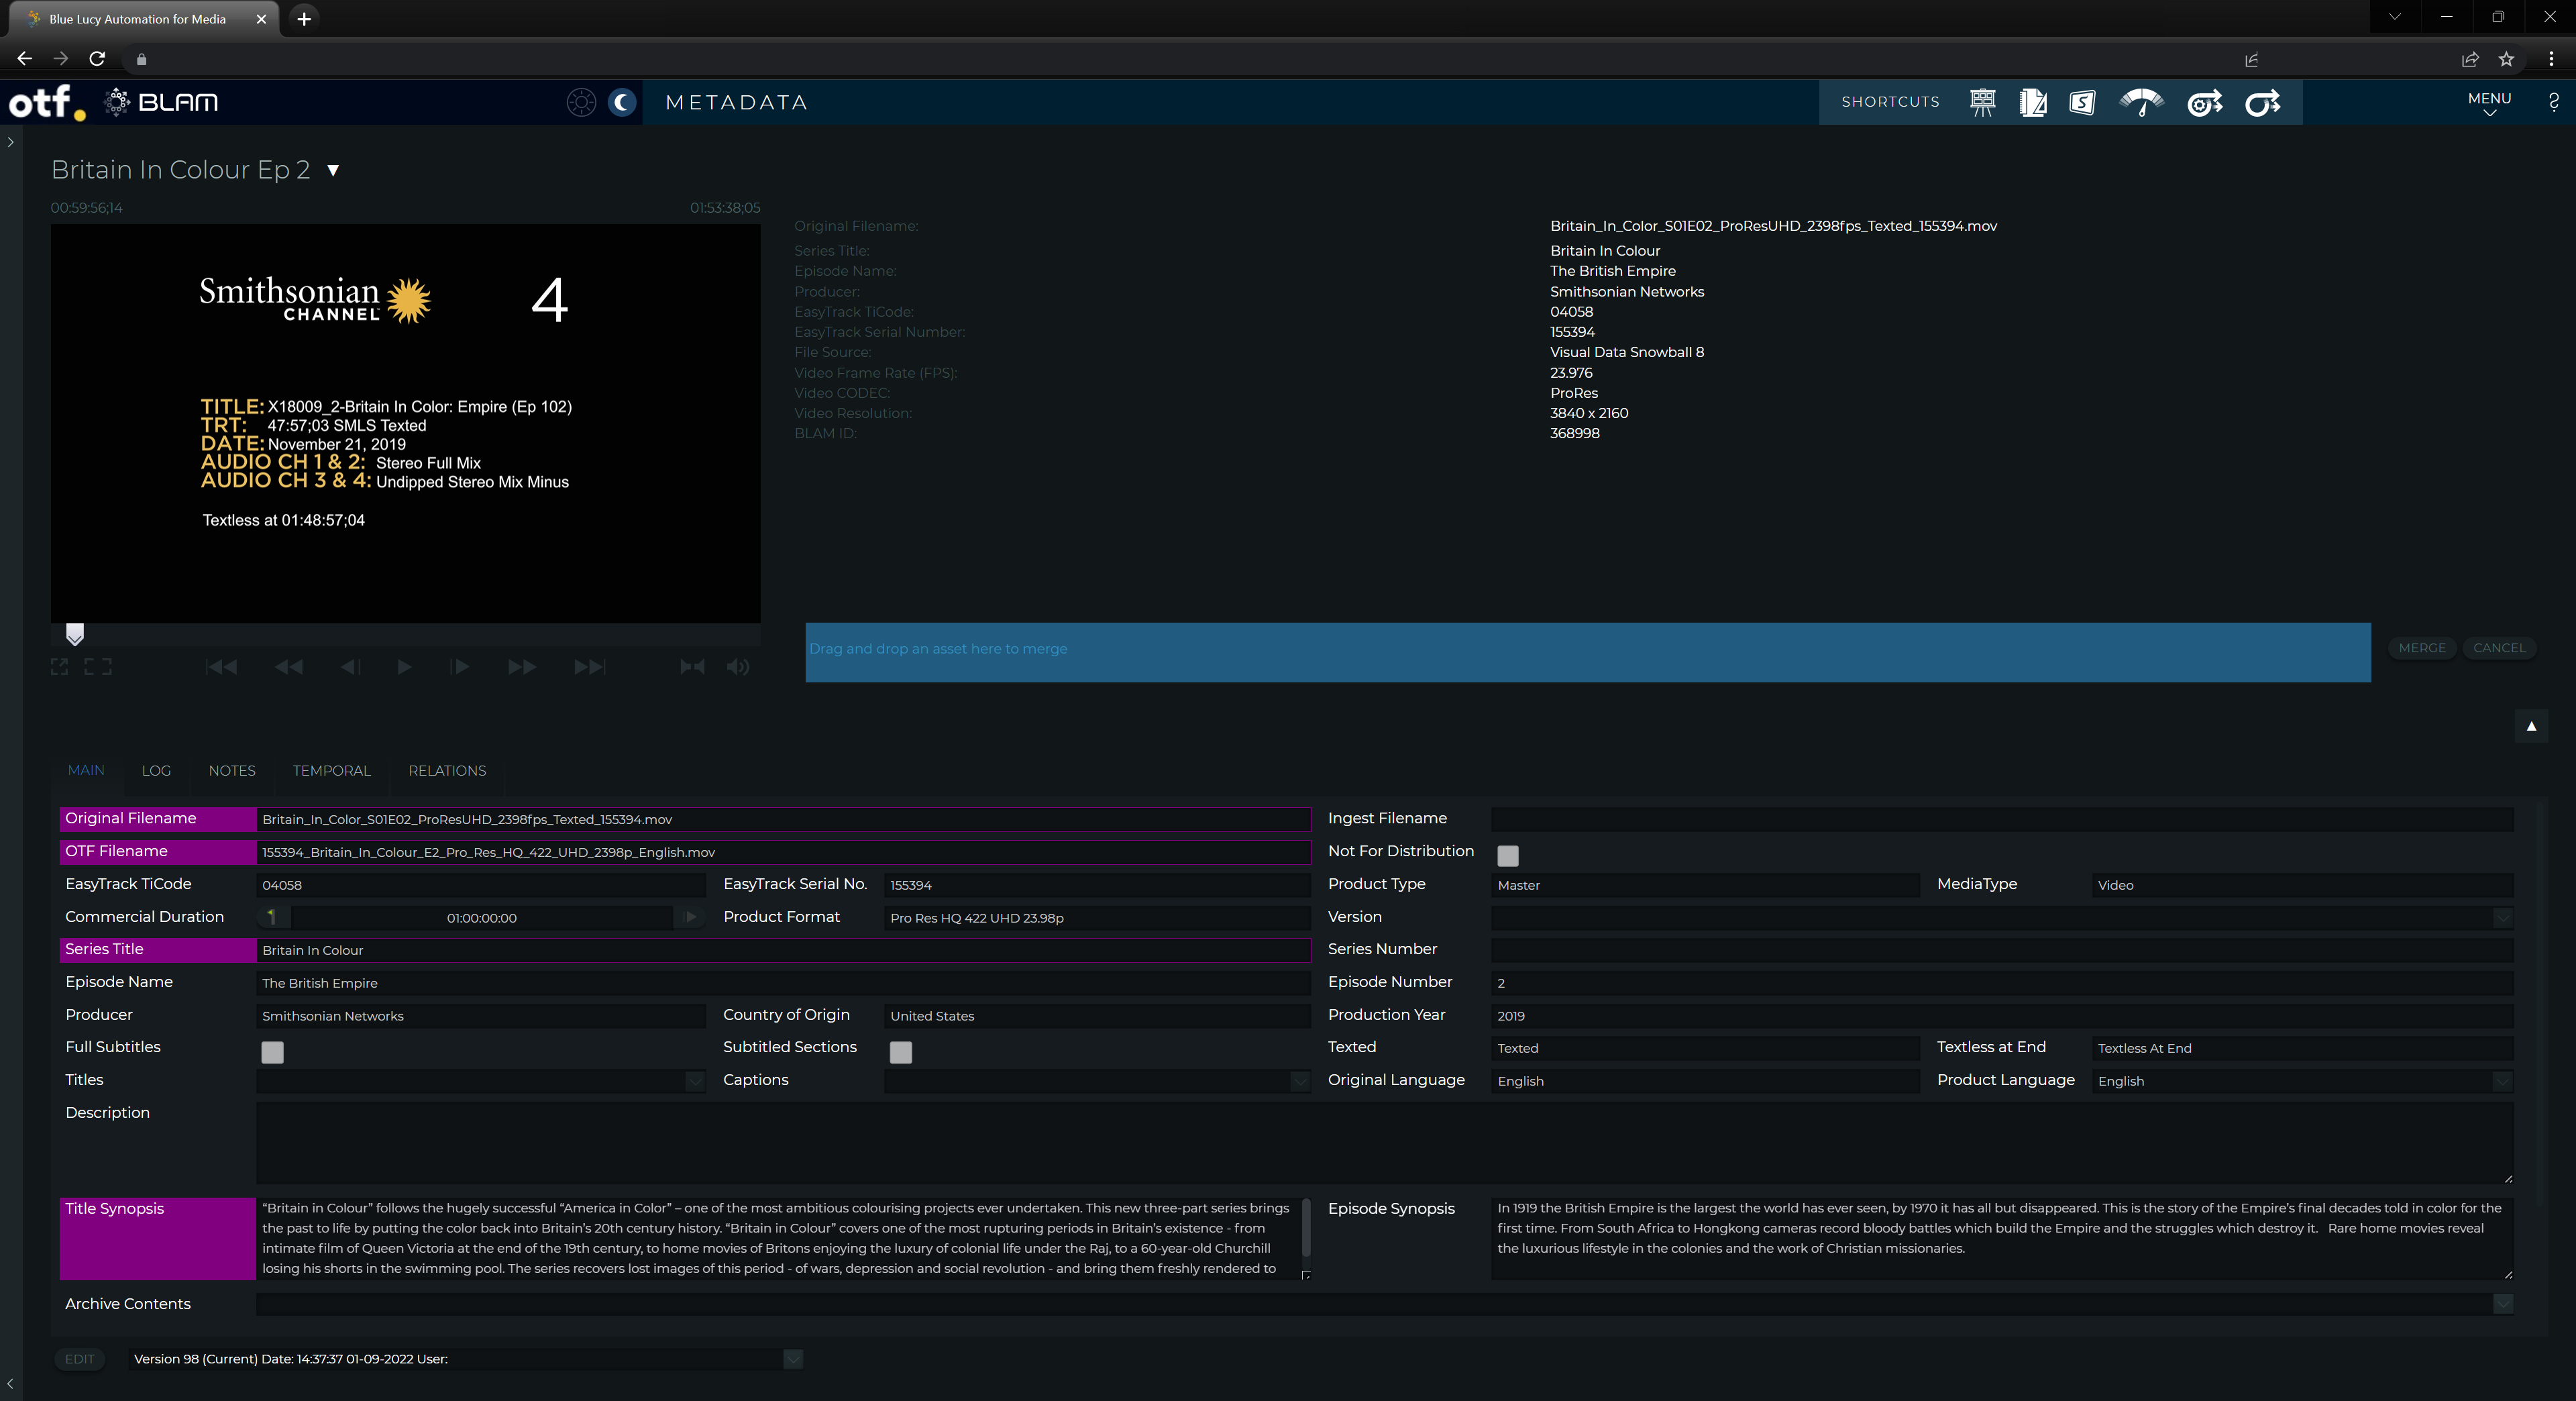The width and height of the screenshot is (2576, 1401).
Task: Open the Product Language dropdown
Action: [x=2501, y=1081]
